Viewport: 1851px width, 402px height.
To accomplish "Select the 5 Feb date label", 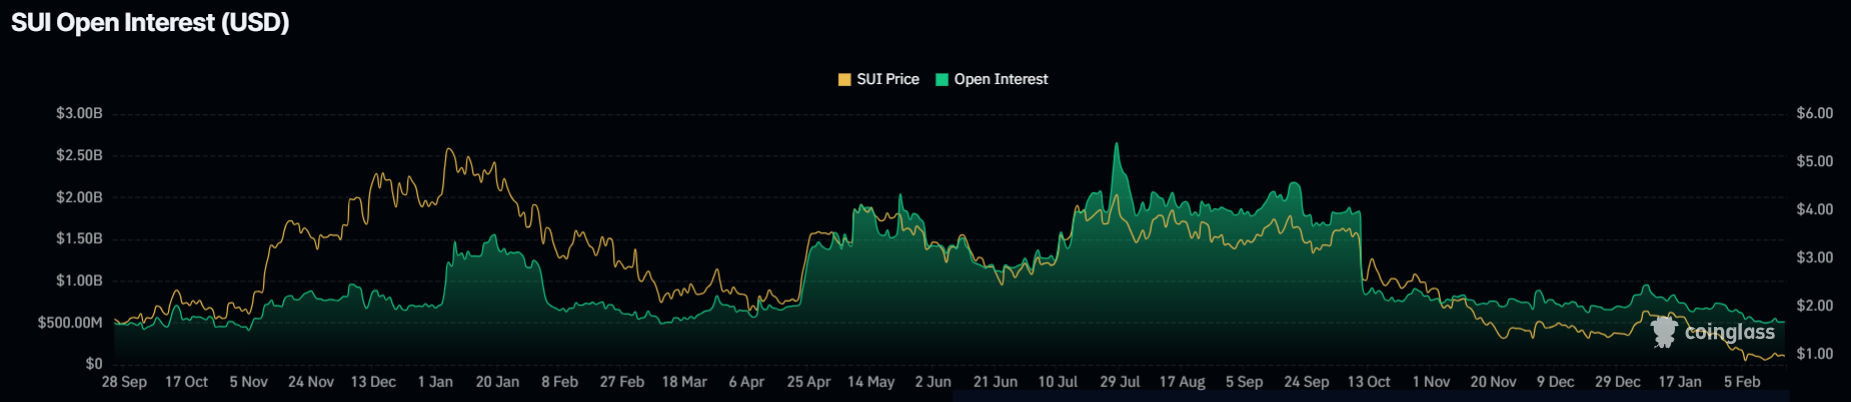I will click(1742, 382).
